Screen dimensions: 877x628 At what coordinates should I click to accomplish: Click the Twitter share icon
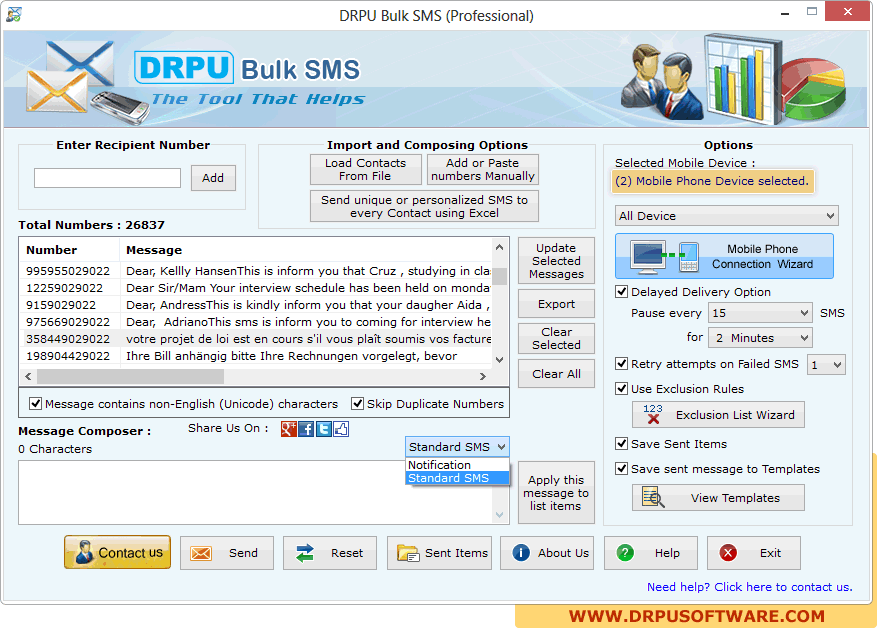[323, 429]
